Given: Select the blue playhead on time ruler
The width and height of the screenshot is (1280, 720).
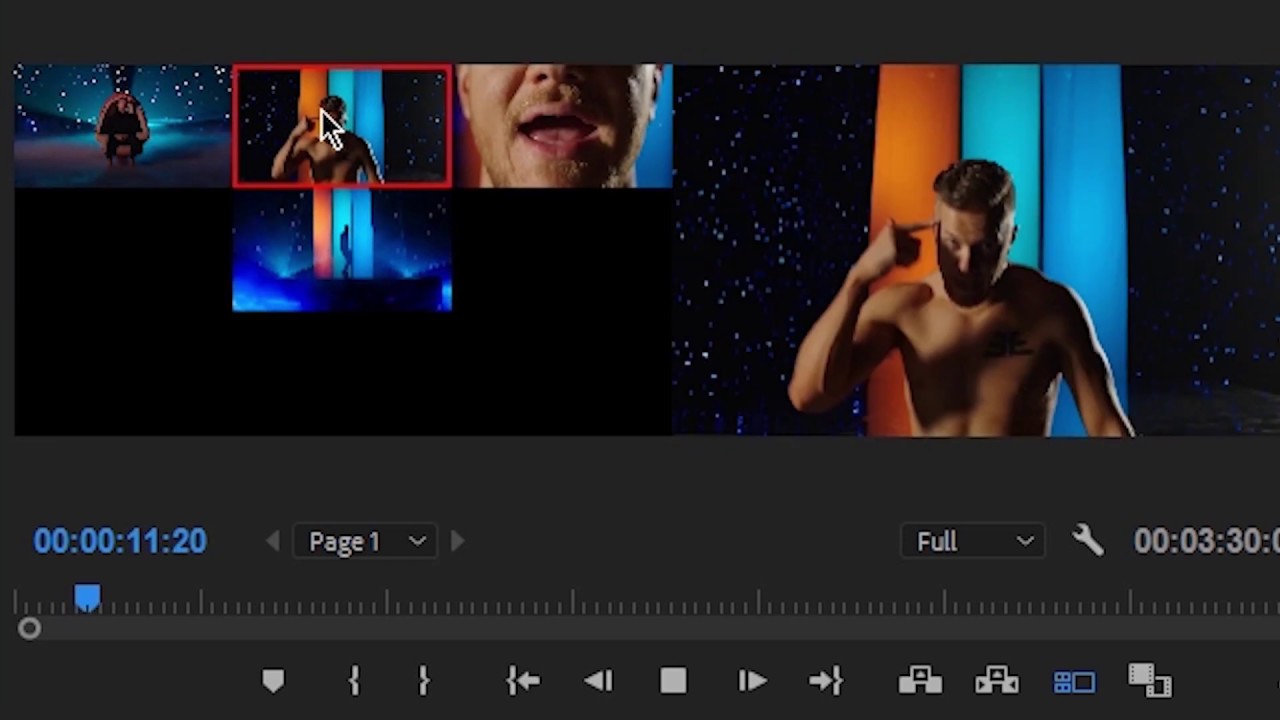Looking at the screenshot, I should click(87, 598).
